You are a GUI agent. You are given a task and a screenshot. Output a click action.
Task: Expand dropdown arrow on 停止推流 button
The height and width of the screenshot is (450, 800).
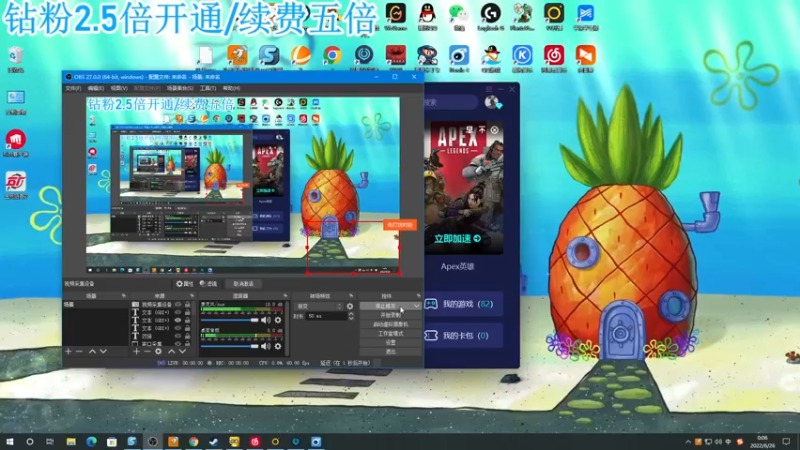pos(416,306)
